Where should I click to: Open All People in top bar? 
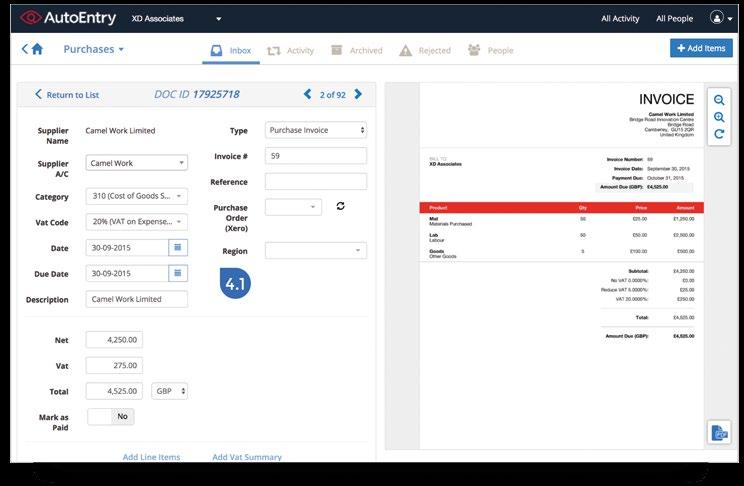[x=674, y=19]
